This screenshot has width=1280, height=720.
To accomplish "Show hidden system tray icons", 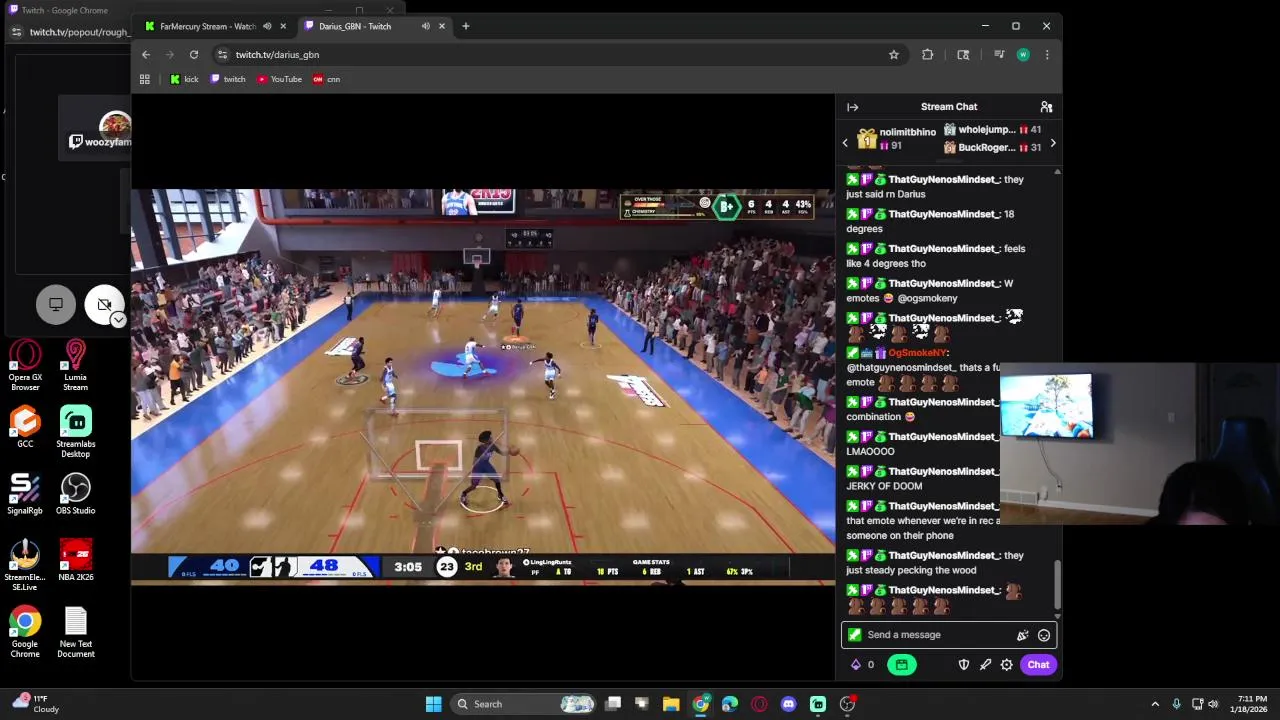I will (x=1155, y=704).
